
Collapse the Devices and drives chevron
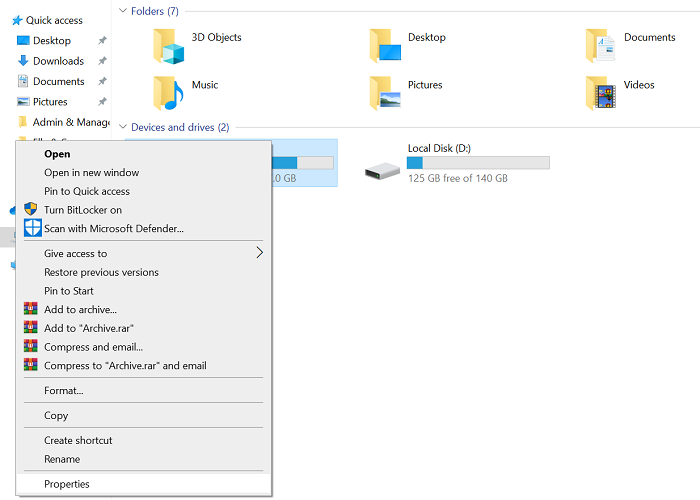click(123, 127)
